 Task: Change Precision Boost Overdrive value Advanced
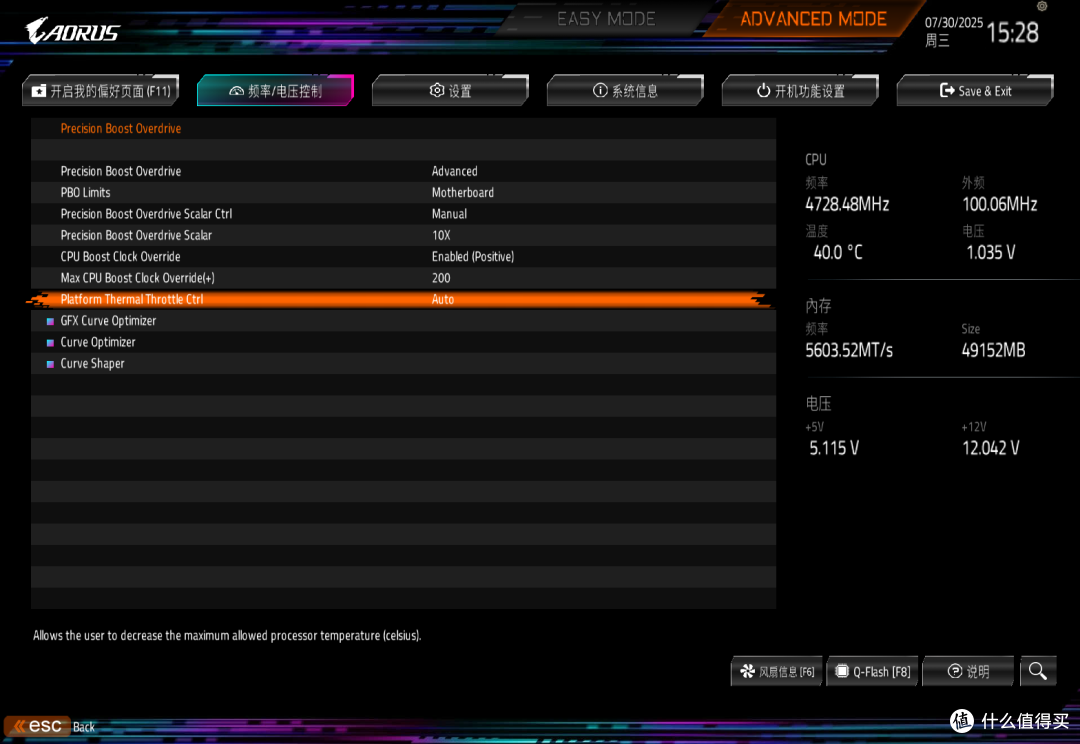(455, 171)
